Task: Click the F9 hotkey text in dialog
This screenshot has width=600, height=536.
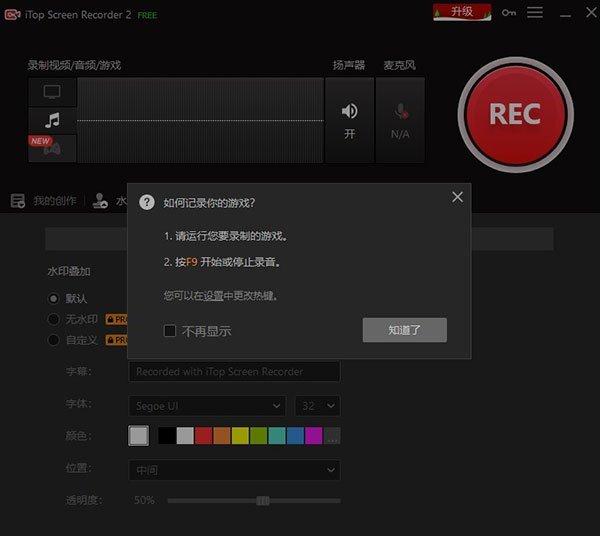Action: (192, 262)
